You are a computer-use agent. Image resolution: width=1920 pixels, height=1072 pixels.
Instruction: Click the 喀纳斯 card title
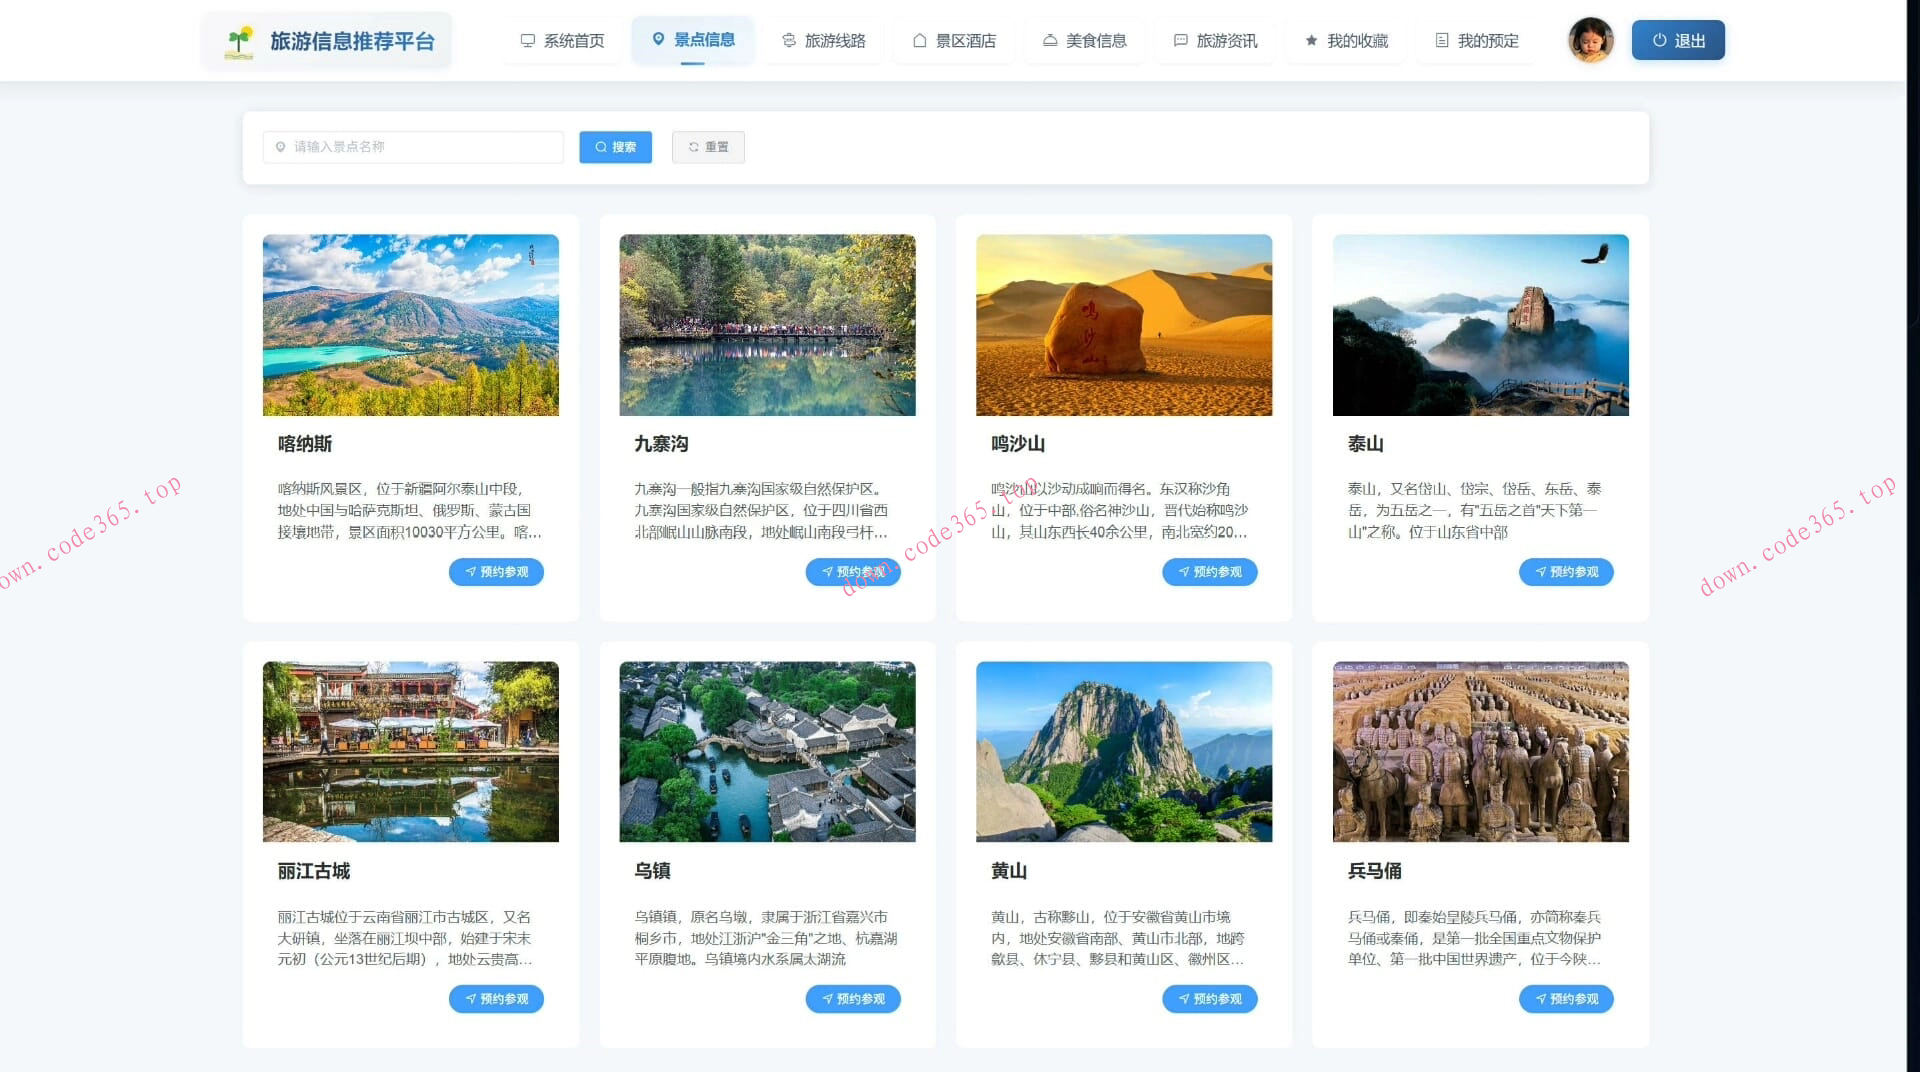[305, 444]
